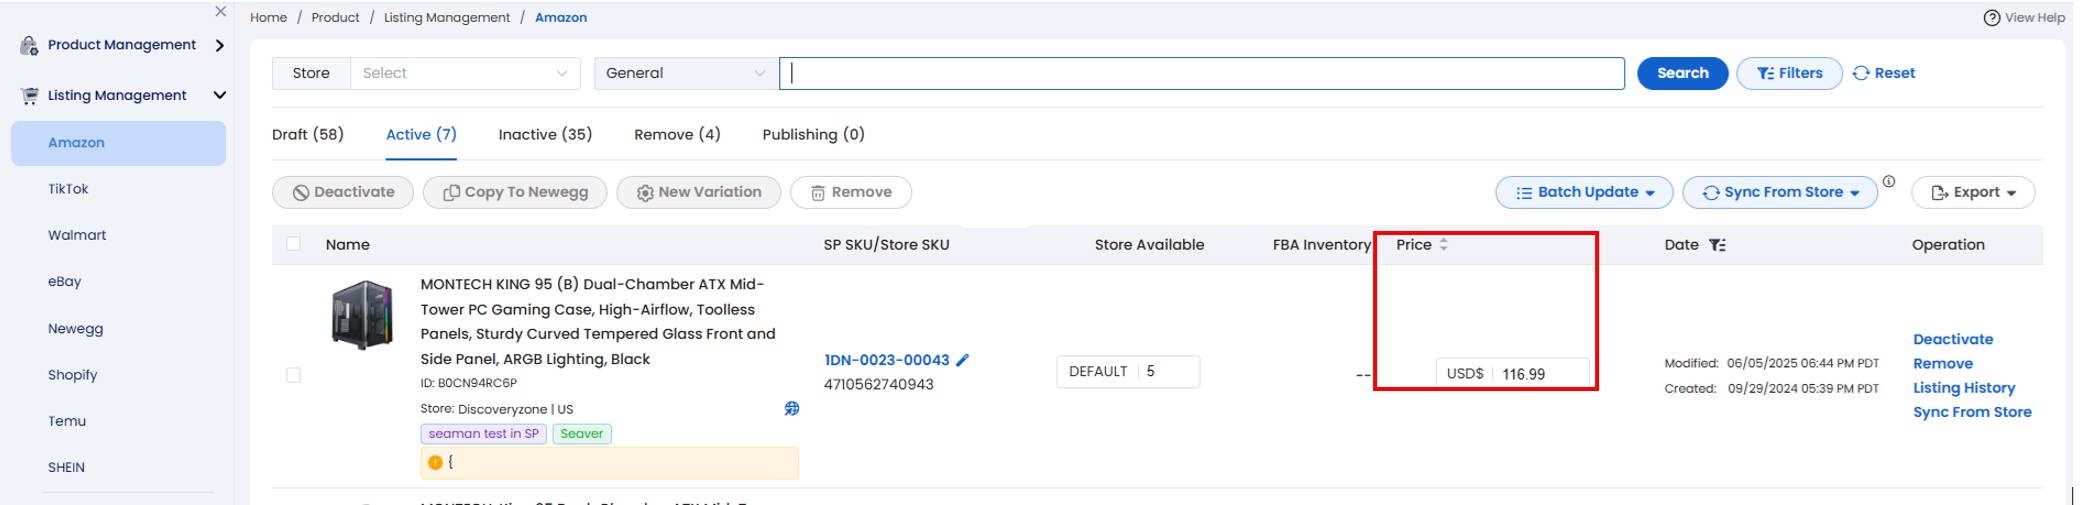Edit SKU 1DN-0023-00043 pencil icon
Viewport: 2081px width, 505px height.
(x=962, y=360)
